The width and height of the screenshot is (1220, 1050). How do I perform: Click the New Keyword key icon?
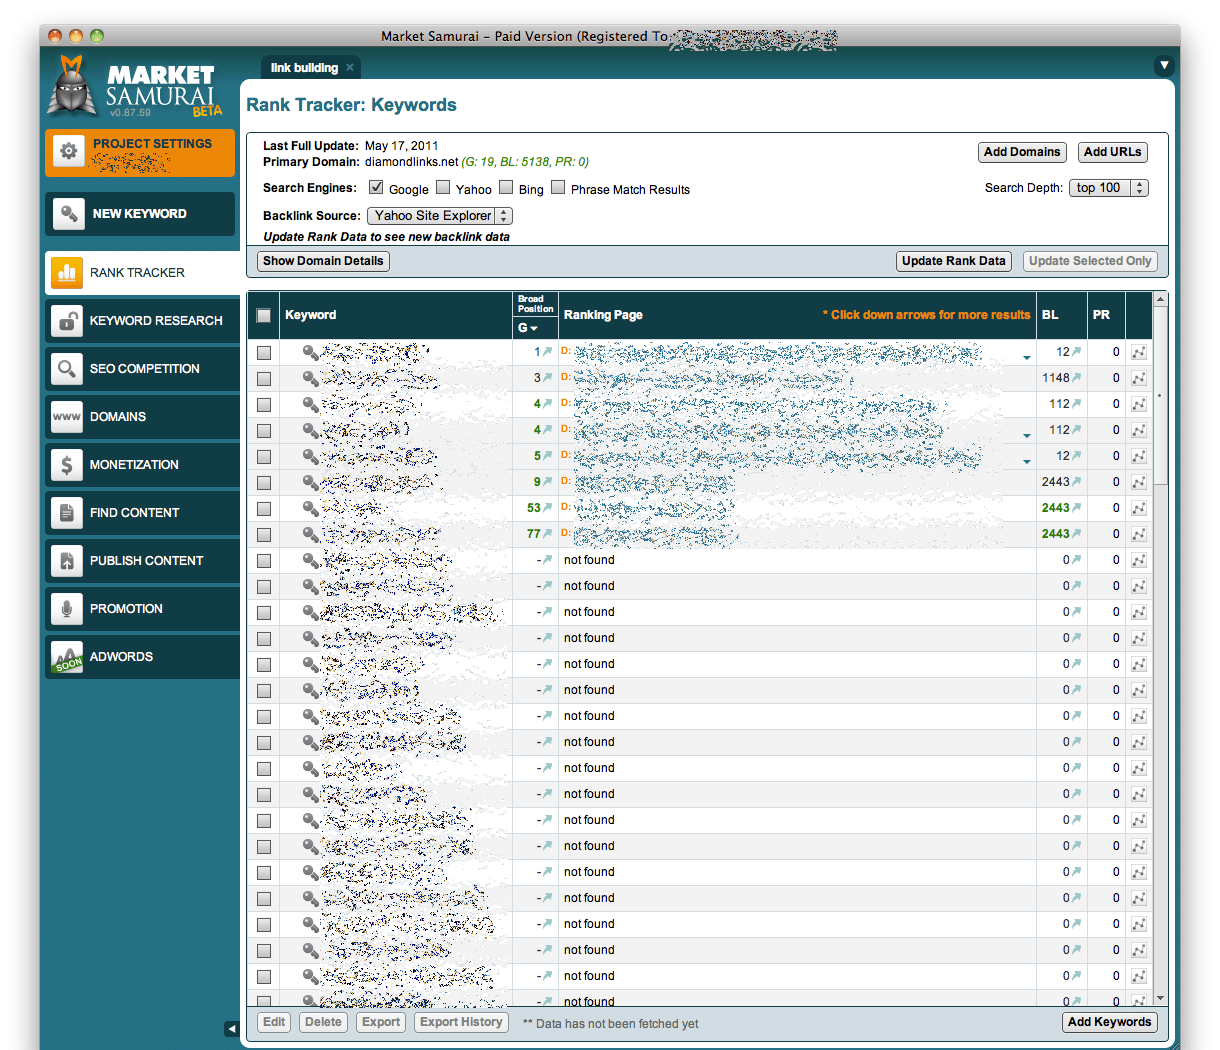click(68, 214)
